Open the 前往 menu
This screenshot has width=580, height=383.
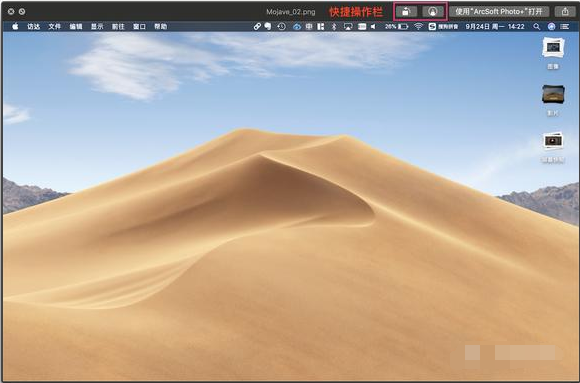(x=118, y=26)
